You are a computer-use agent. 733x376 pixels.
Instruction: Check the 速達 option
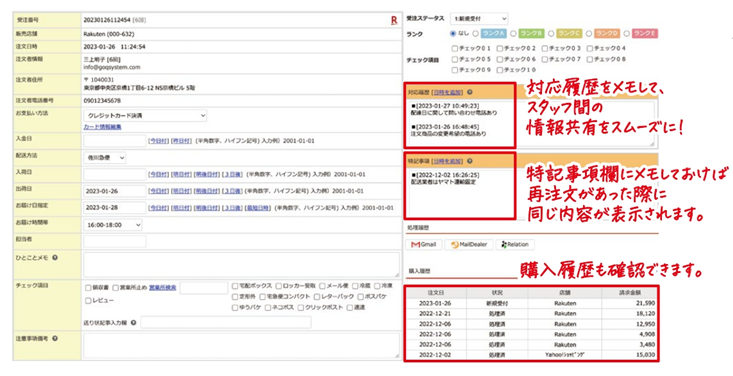(x=350, y=308)
